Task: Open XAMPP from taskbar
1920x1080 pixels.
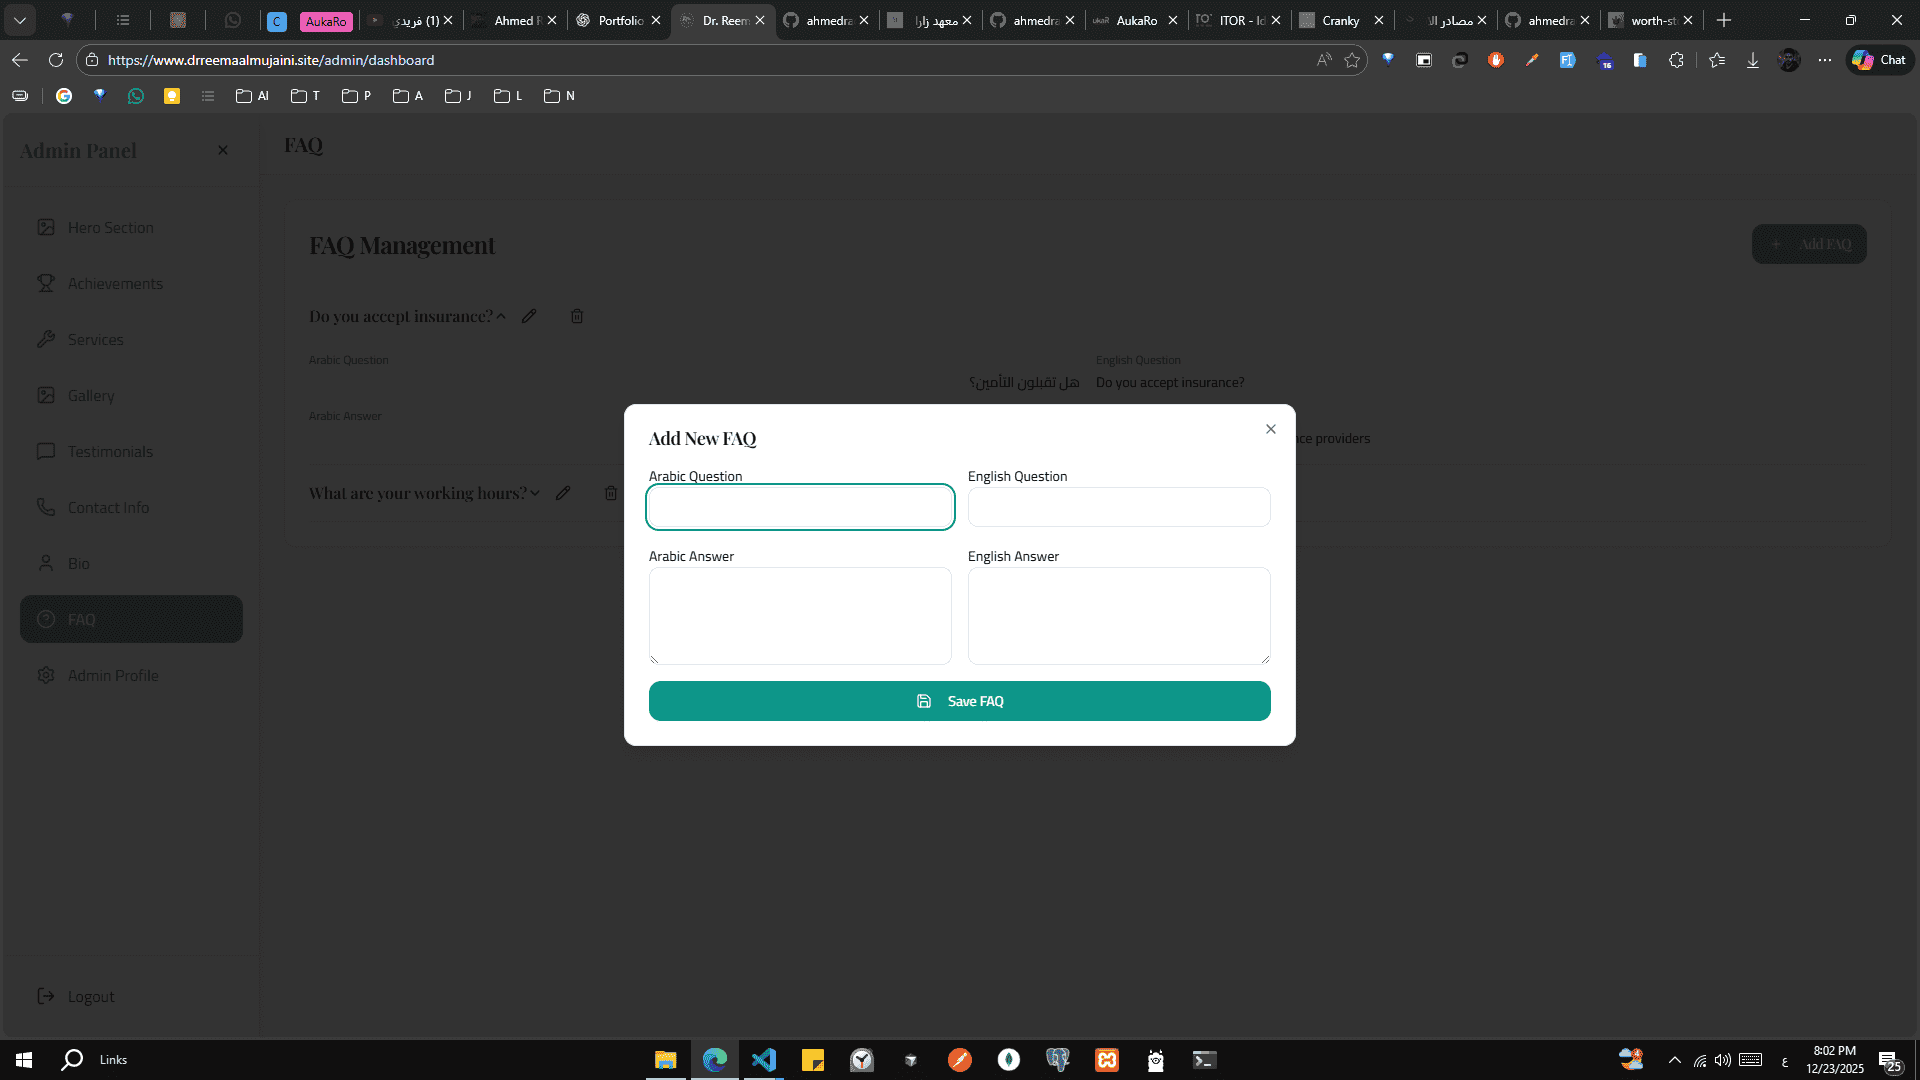Action: pyautogui.click(x=1107, y=1060)
